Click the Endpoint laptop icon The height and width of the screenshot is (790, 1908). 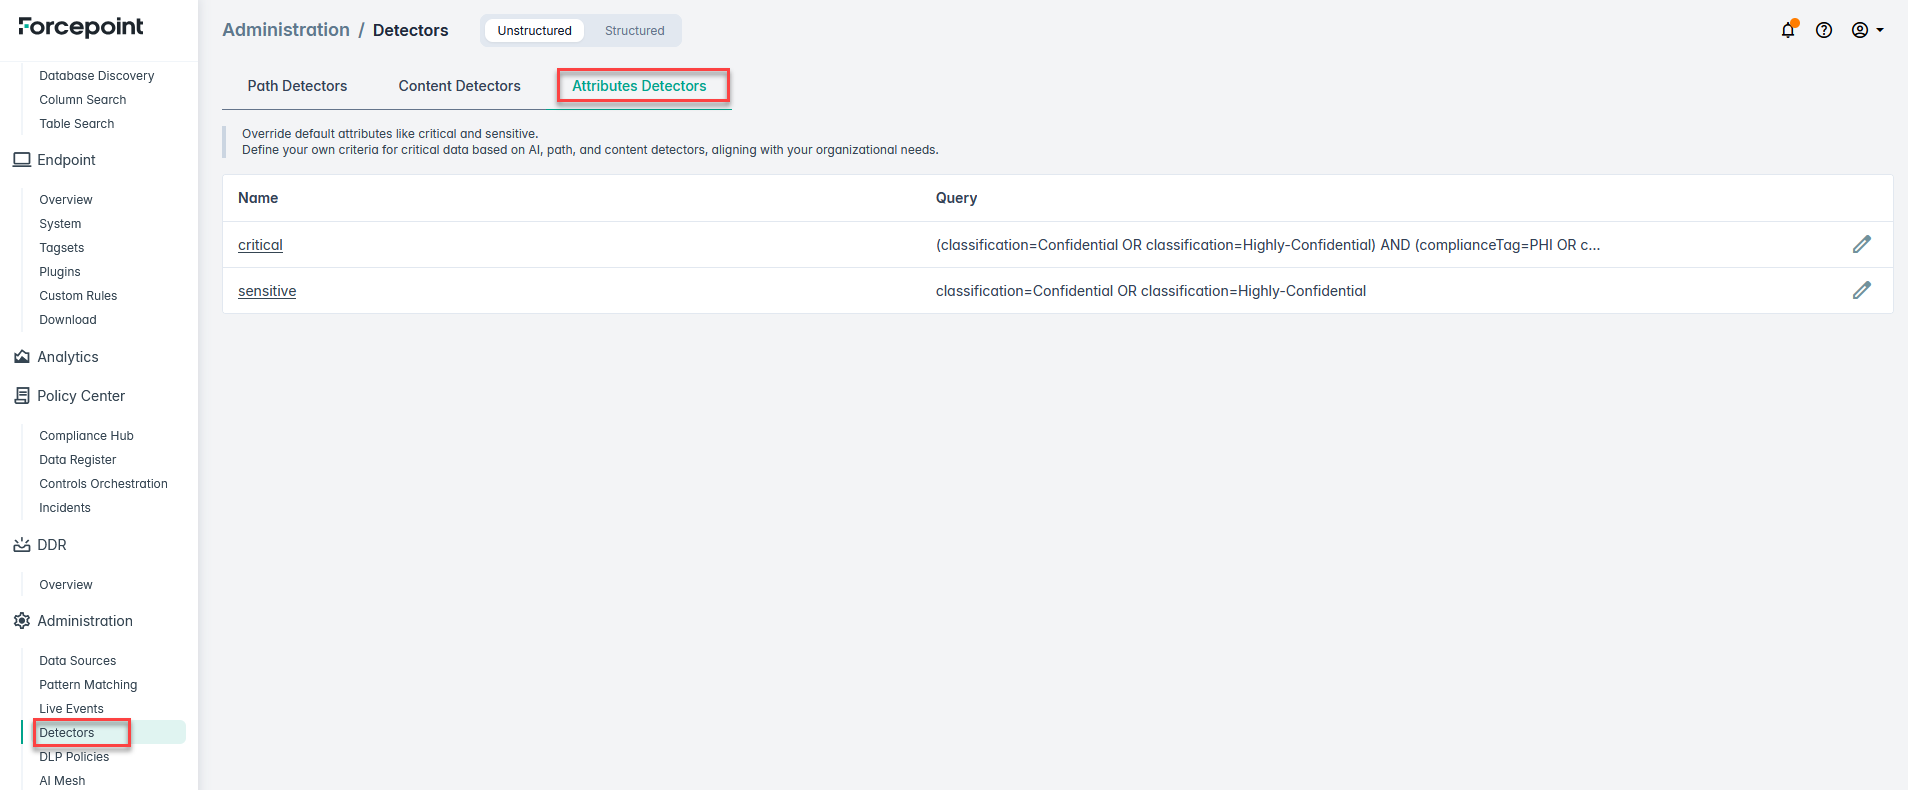coord(22,160)
